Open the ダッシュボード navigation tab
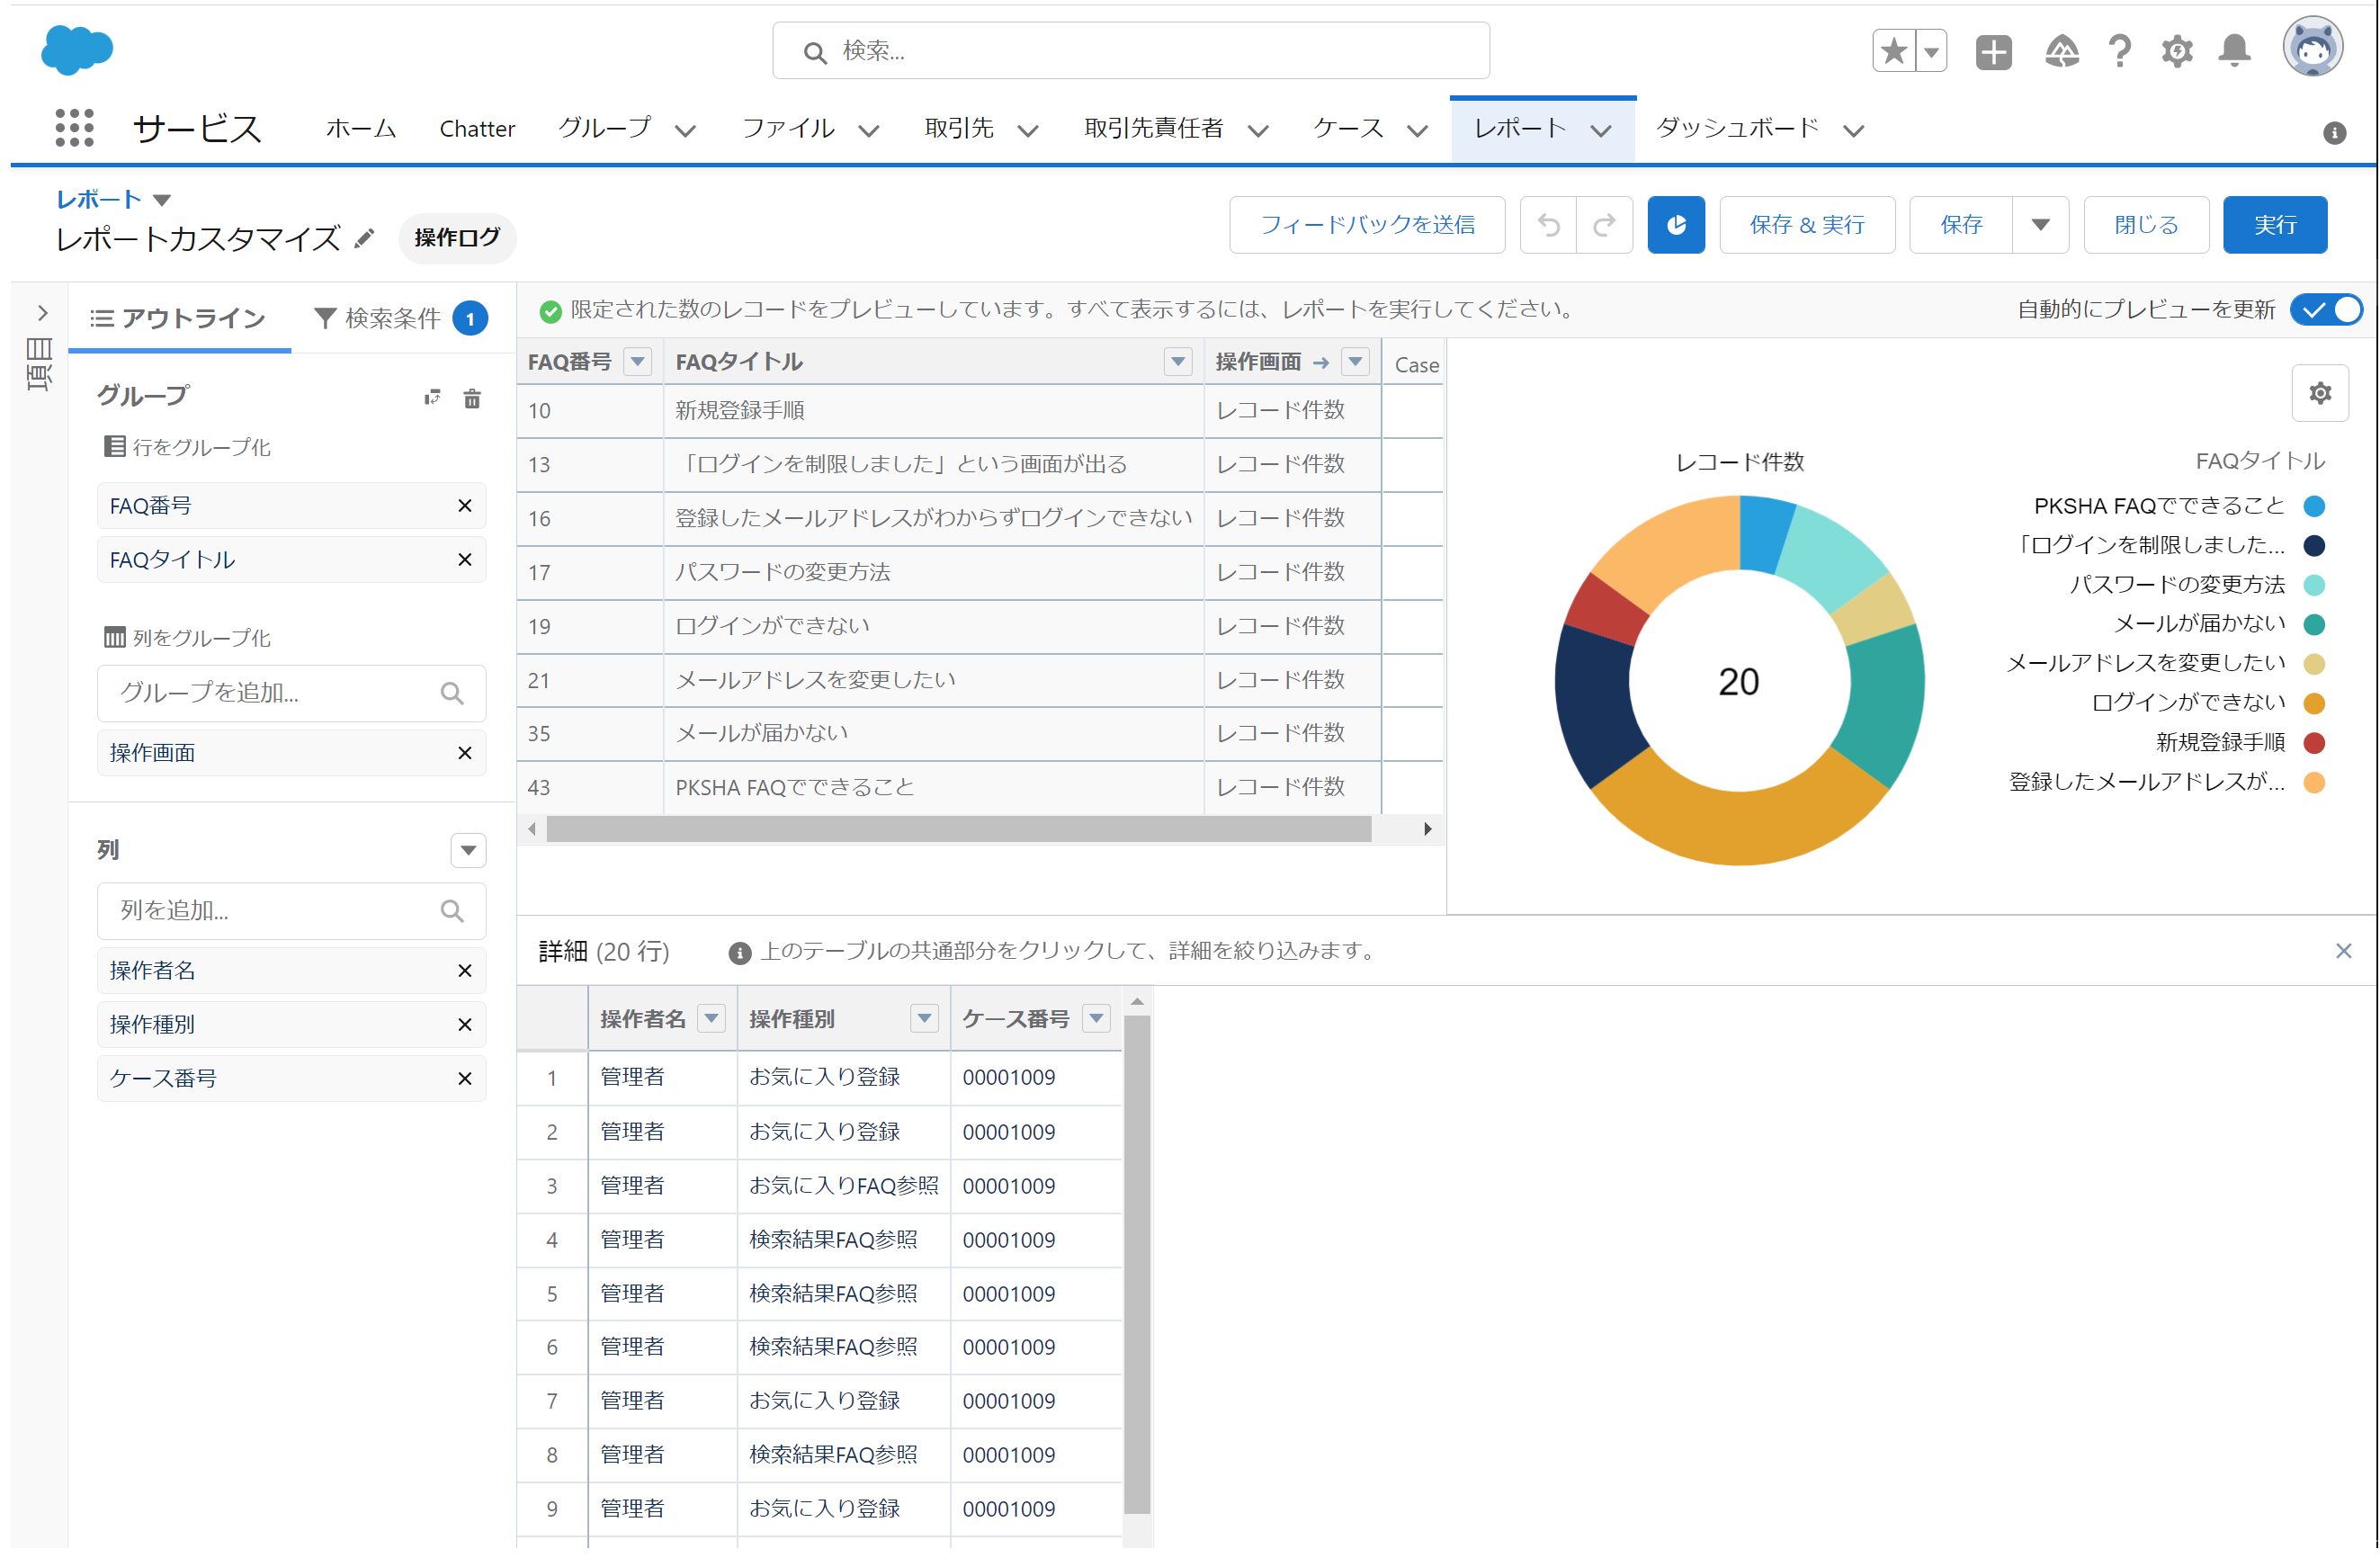 click(1737, 129)
